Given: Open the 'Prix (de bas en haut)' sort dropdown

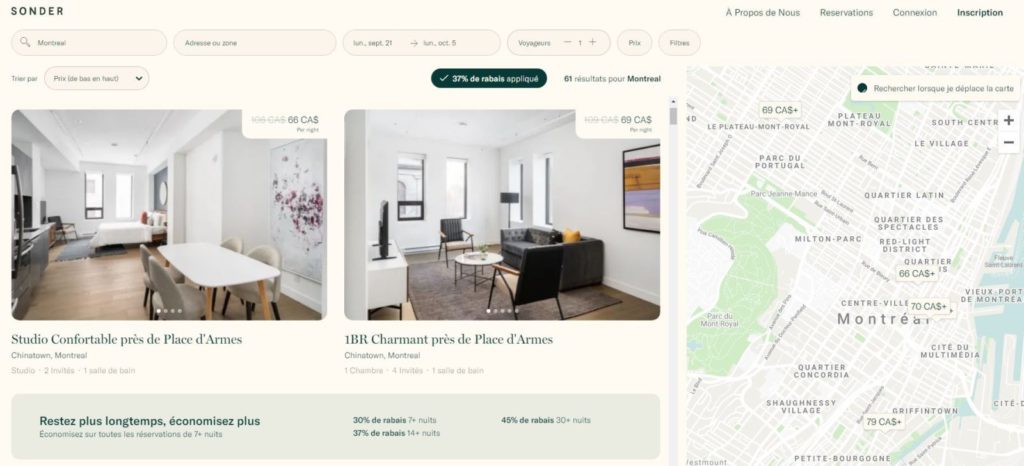Looking at the screenshot, I should pyautogui.click(x=97, y=78).
